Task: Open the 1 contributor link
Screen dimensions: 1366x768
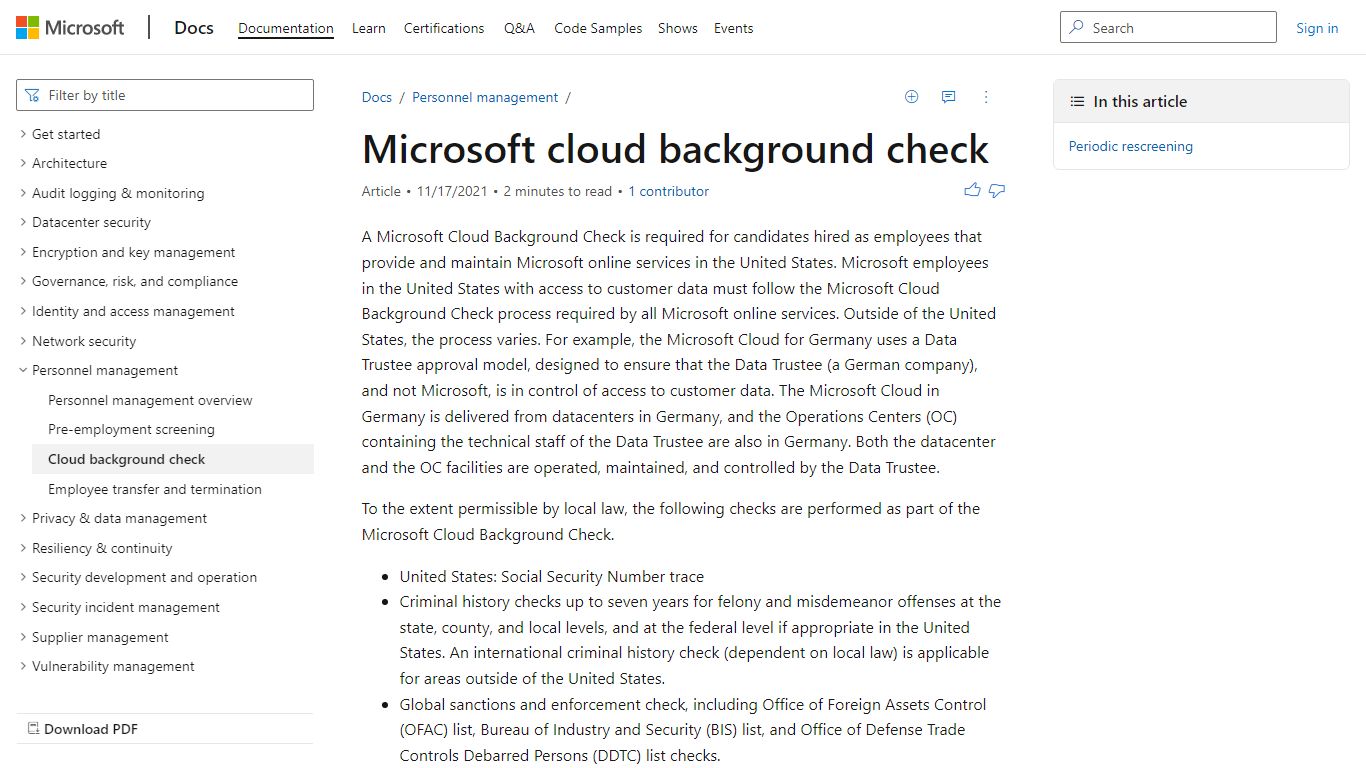Action: click(x=668, y=191)
